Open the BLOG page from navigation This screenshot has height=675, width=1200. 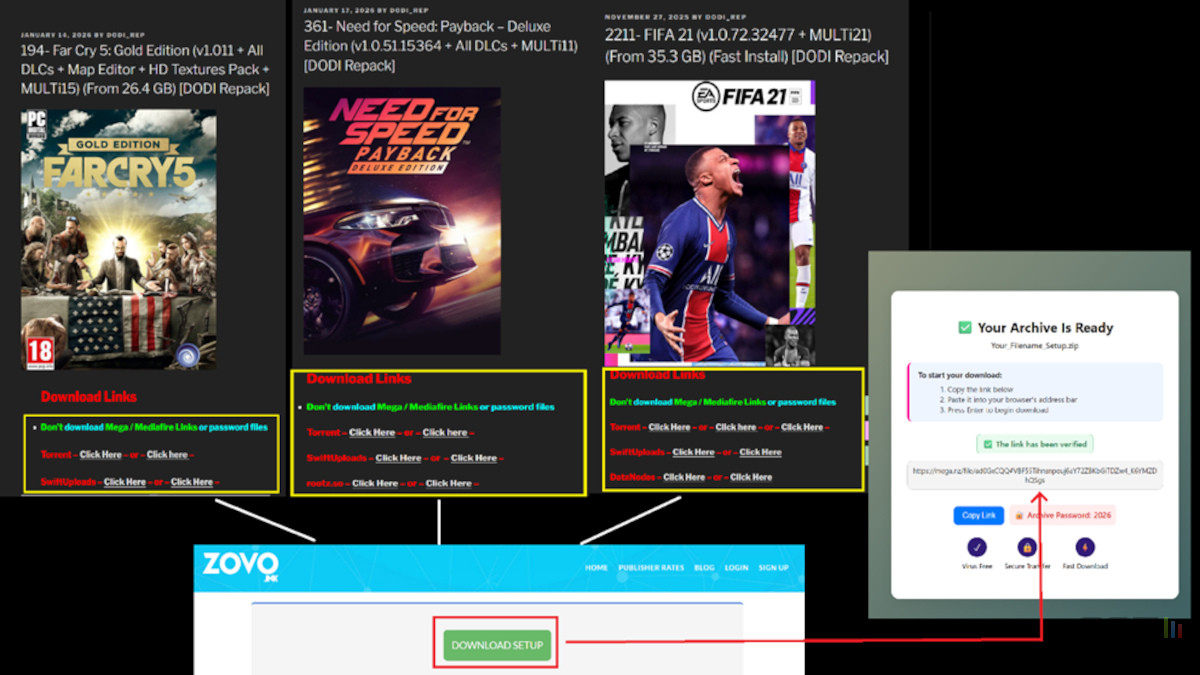point(704,568)
